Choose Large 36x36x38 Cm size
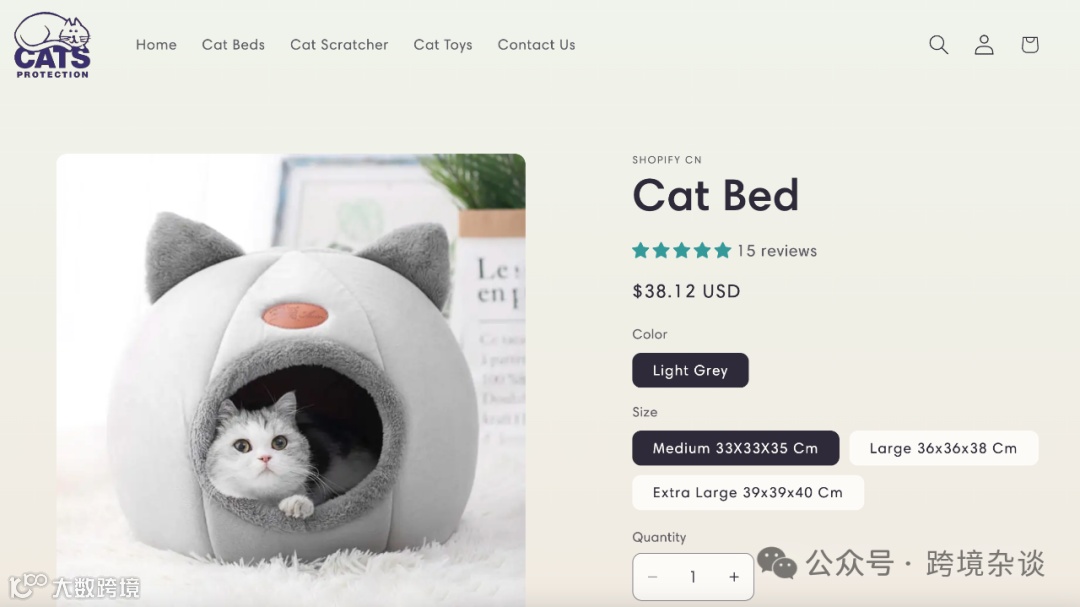The image size is (1080, 607). [944, 448]
